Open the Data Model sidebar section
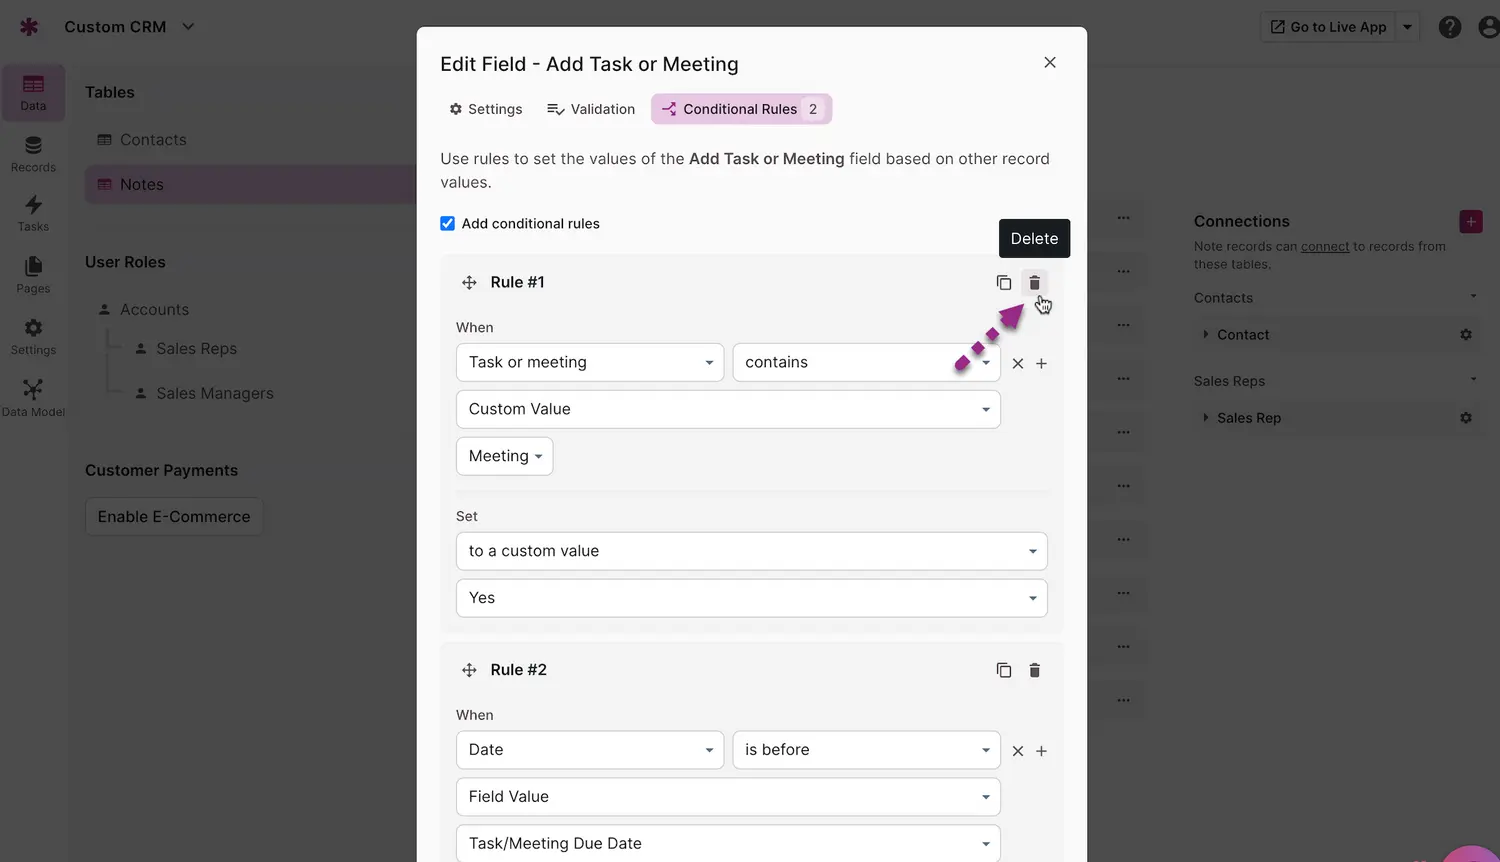This screenshot has height=862, width=1500. [x=33, y=397]
